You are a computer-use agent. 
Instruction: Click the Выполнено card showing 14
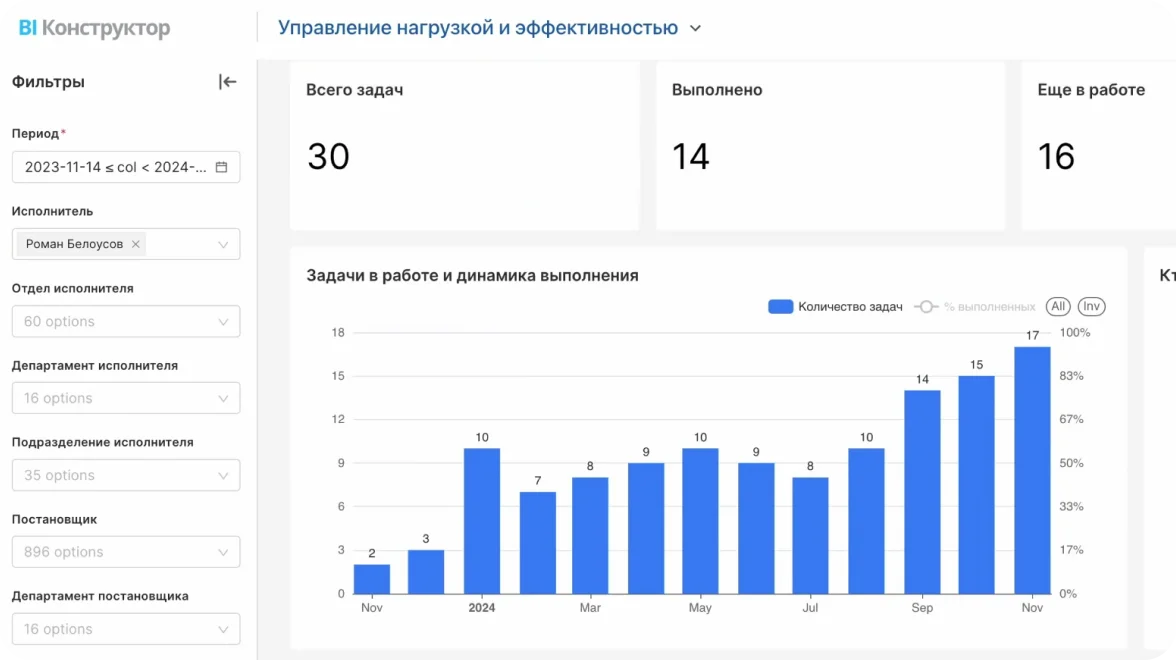[830, 145]
